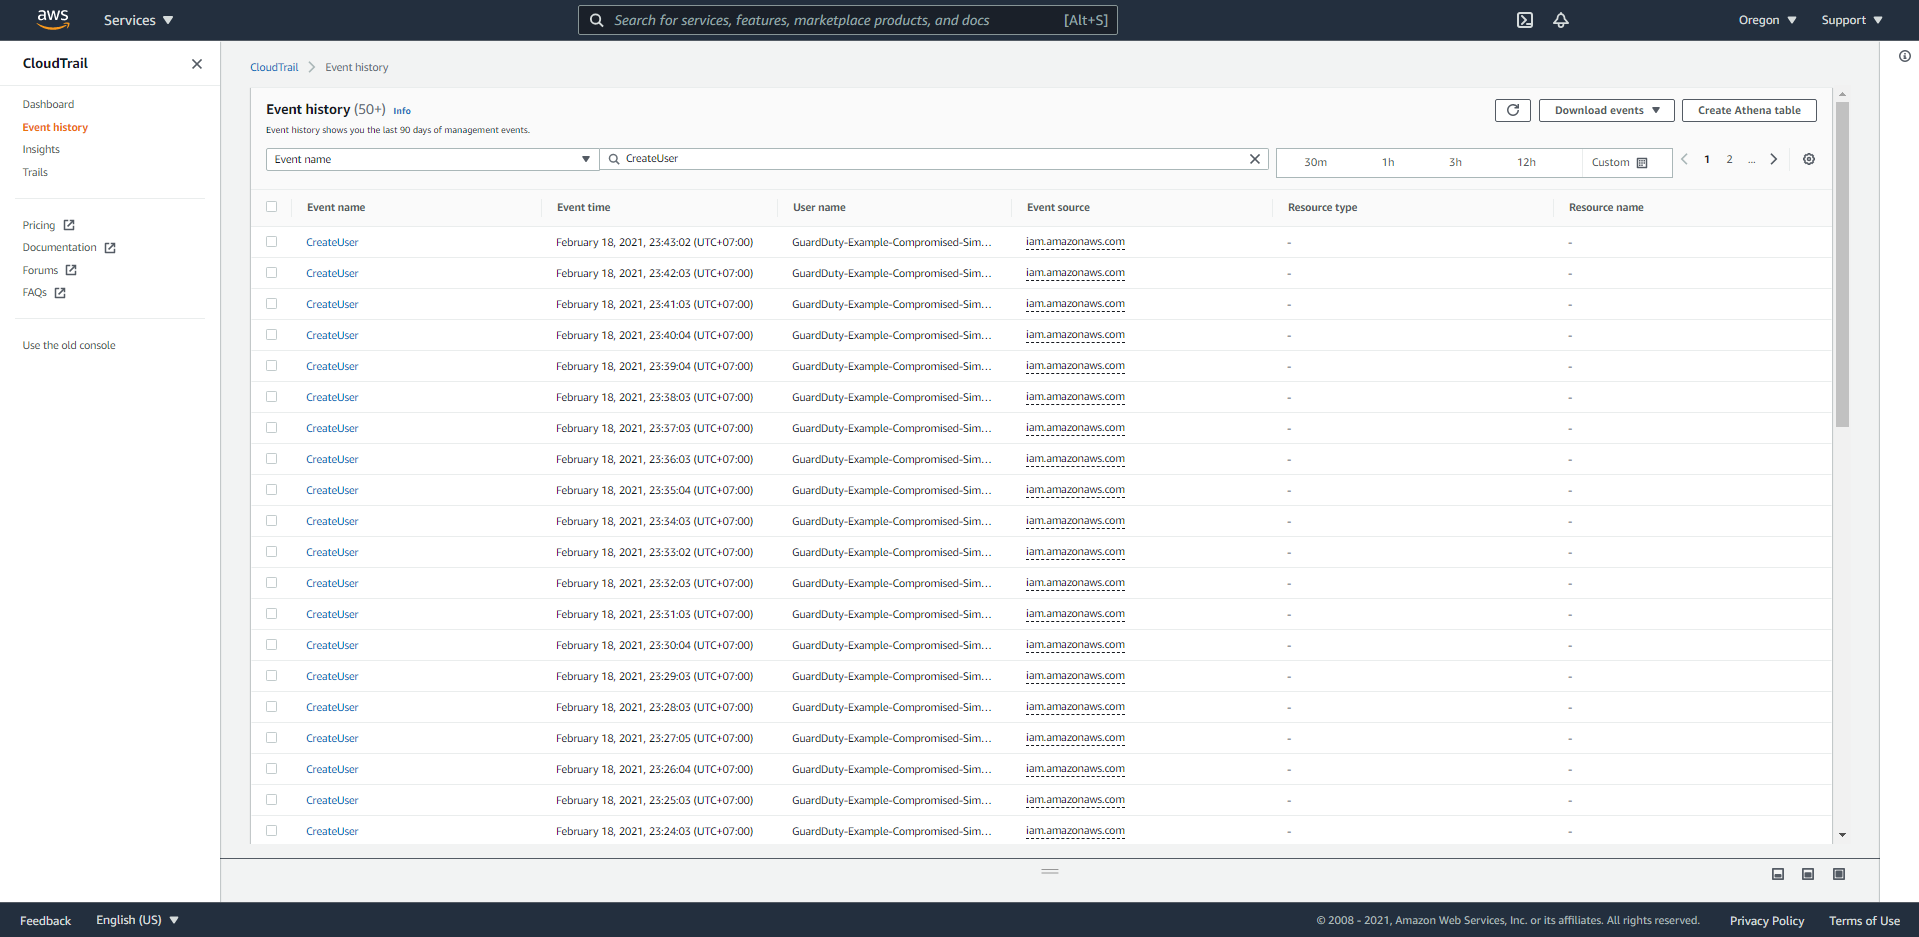Focus the AWS services search field
This screenshot has width=1919, height=937.
(x=847, y=20)
